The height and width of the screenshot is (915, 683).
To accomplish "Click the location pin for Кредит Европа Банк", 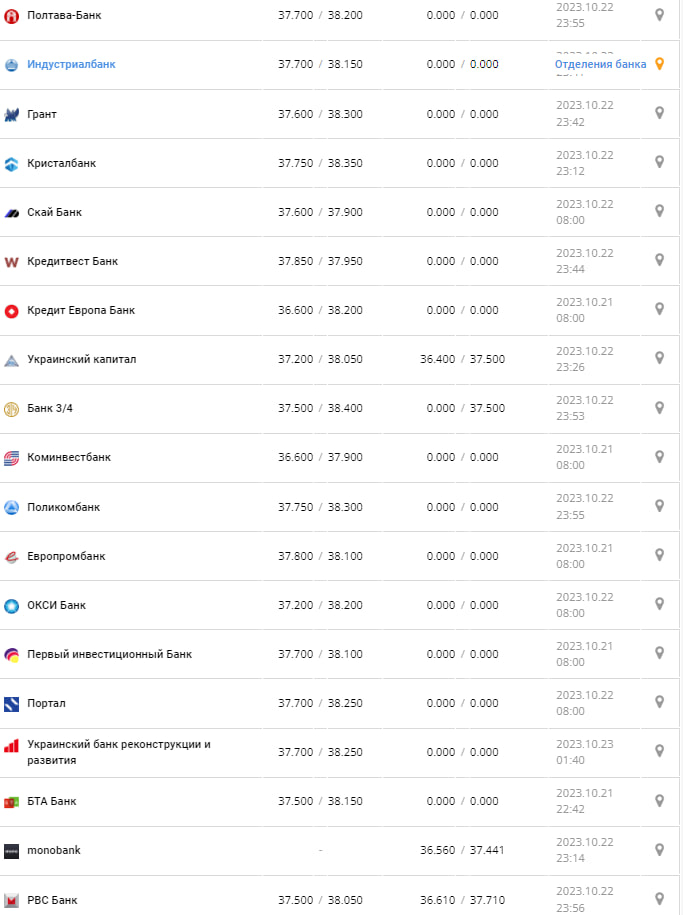I will pos(659,309).
